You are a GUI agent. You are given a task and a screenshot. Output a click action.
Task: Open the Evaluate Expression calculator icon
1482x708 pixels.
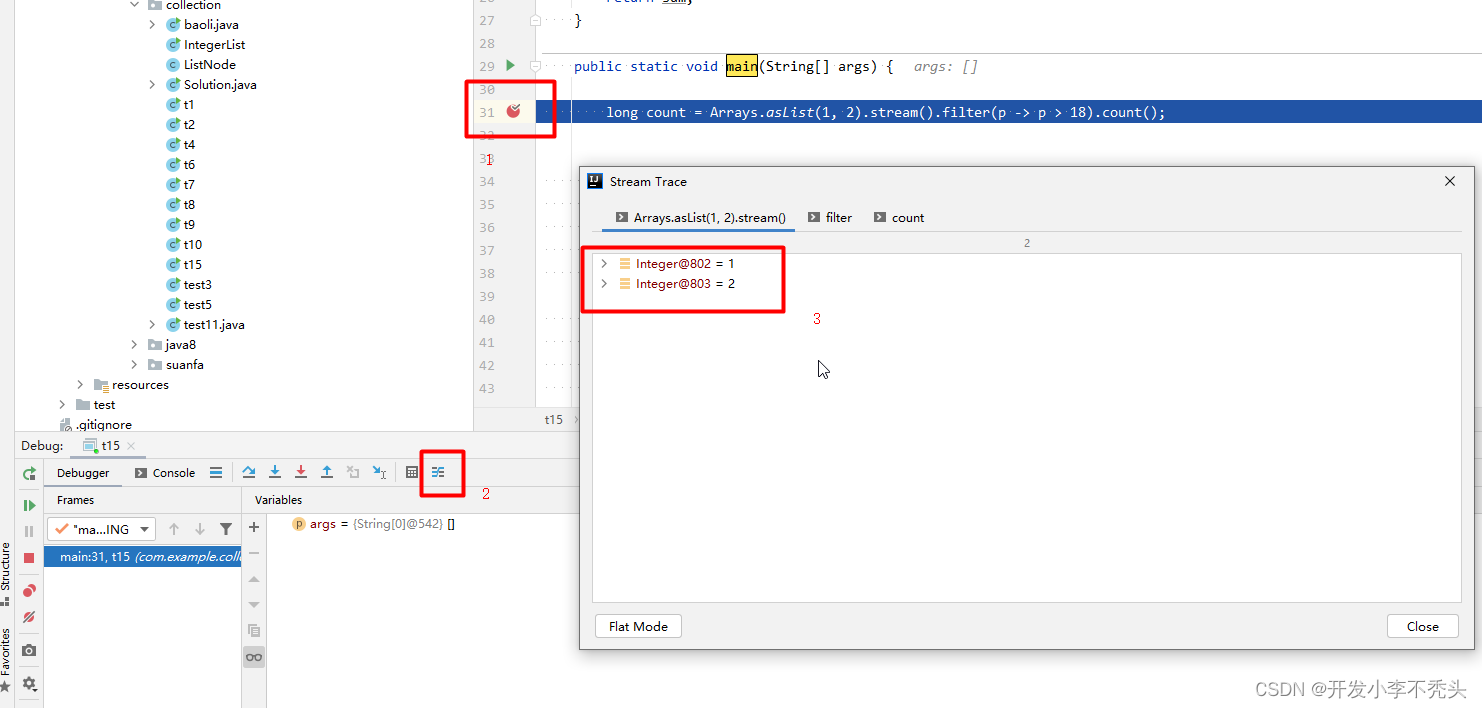point(412,471)
